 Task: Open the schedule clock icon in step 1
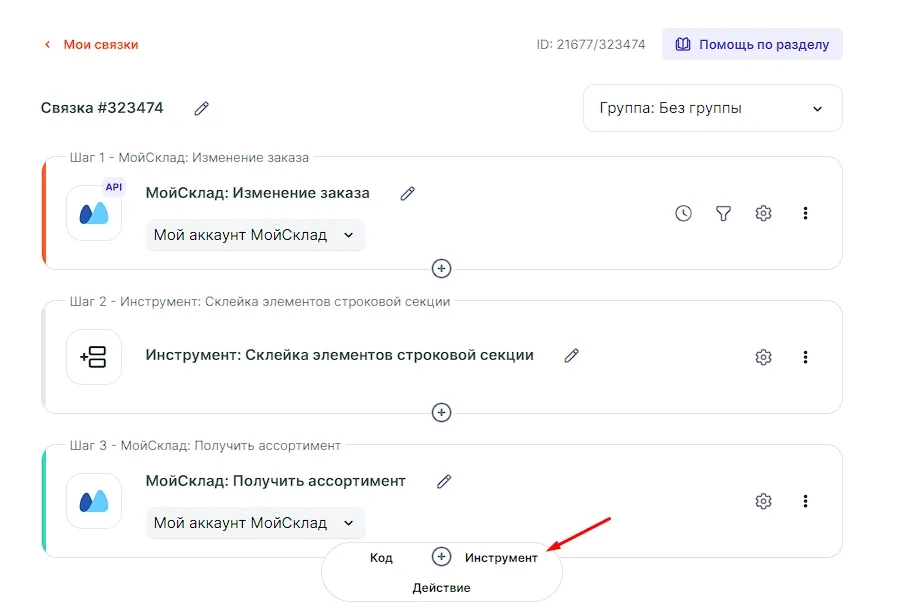683,213
